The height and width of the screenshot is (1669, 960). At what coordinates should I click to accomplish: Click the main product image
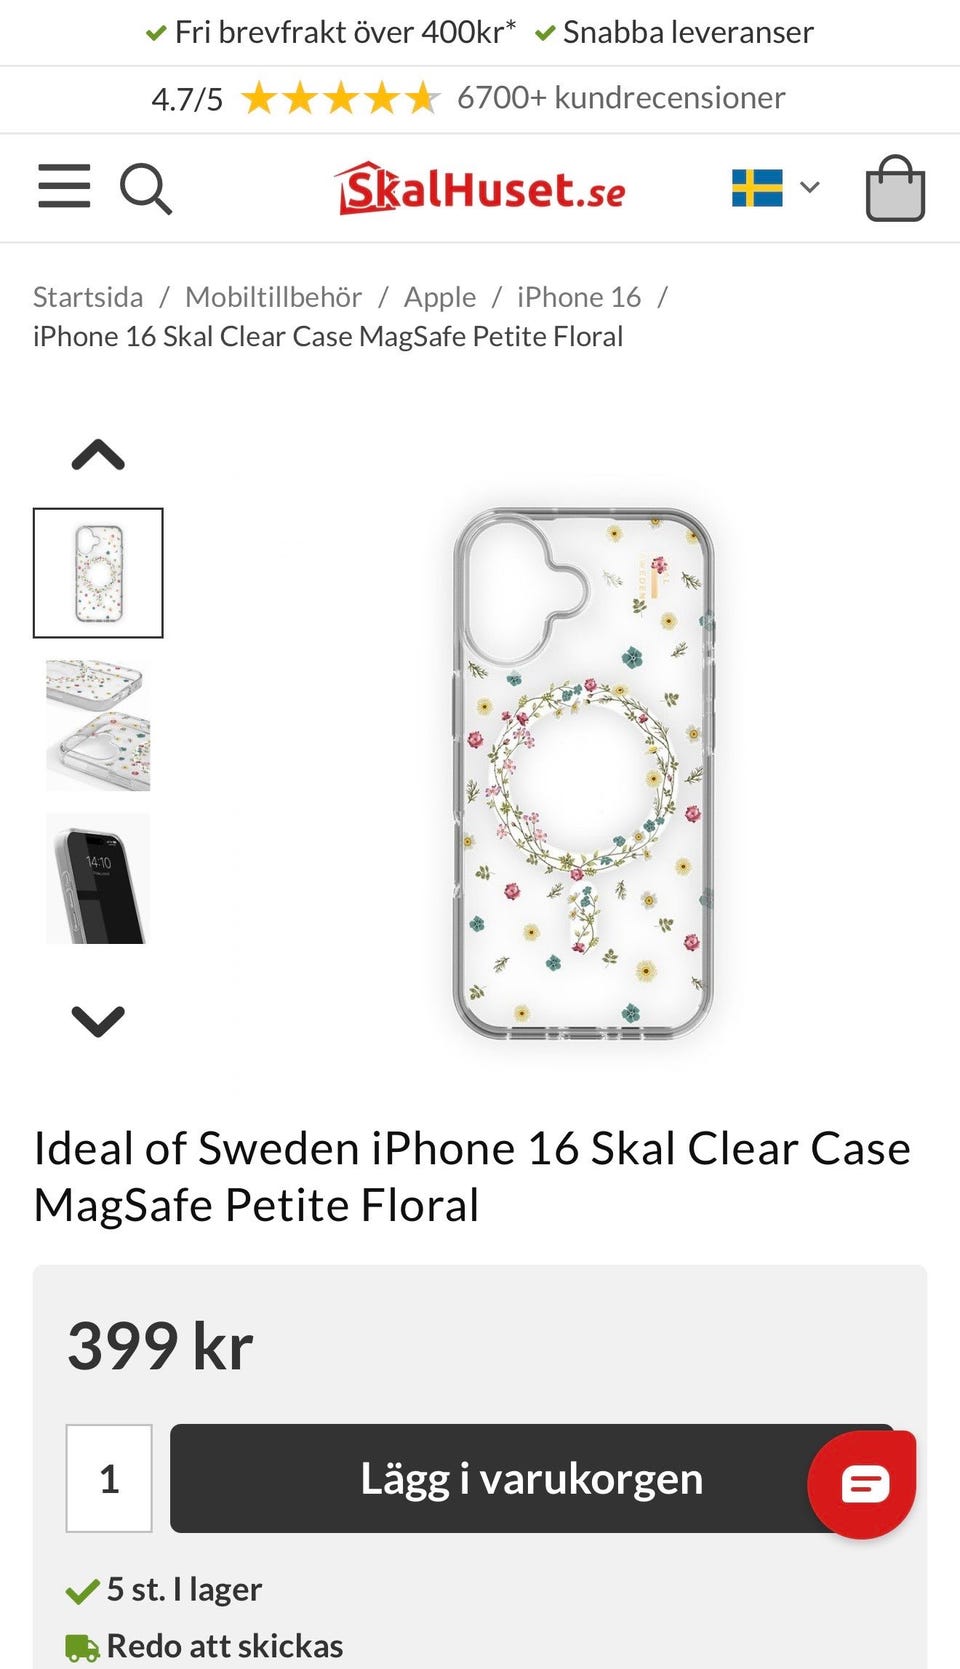pyautogui.click(x=583, y=773)
